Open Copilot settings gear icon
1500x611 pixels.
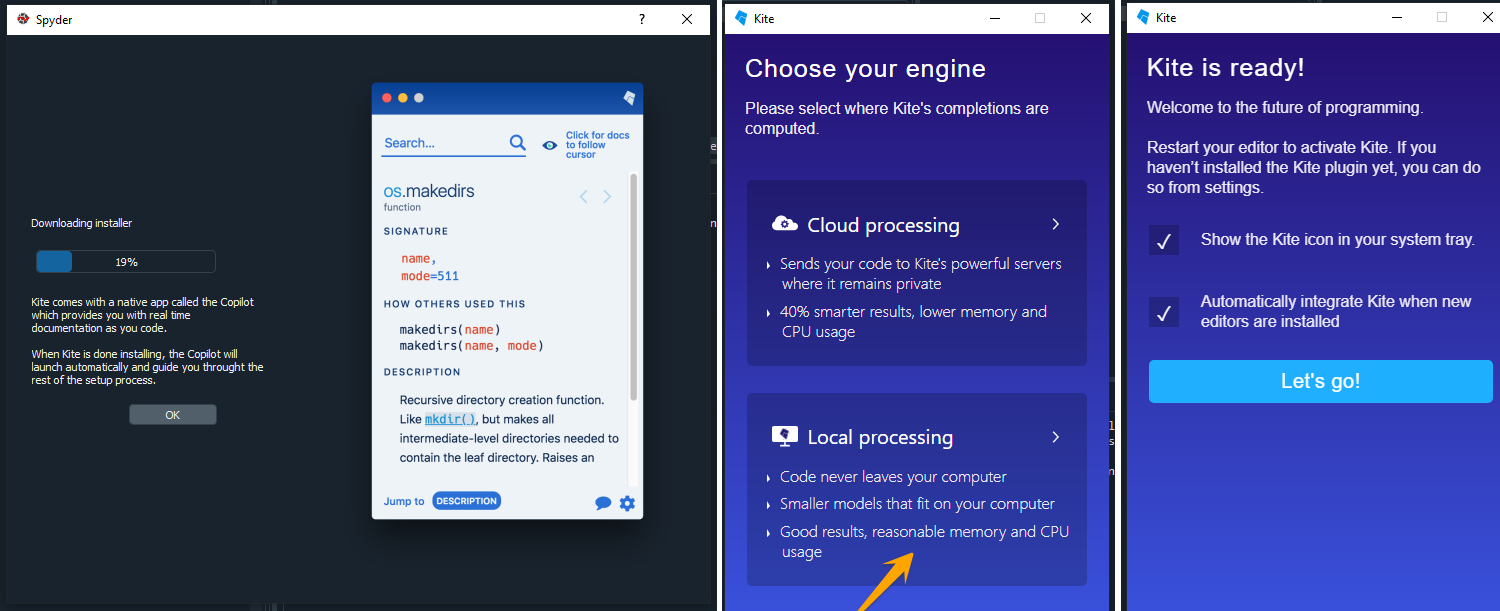tap(627, 503)
